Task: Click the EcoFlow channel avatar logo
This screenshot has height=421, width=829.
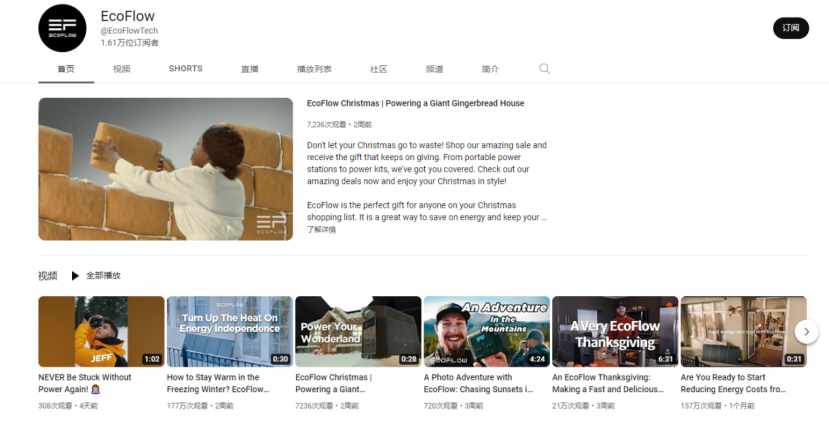Action: pos(62,28)
